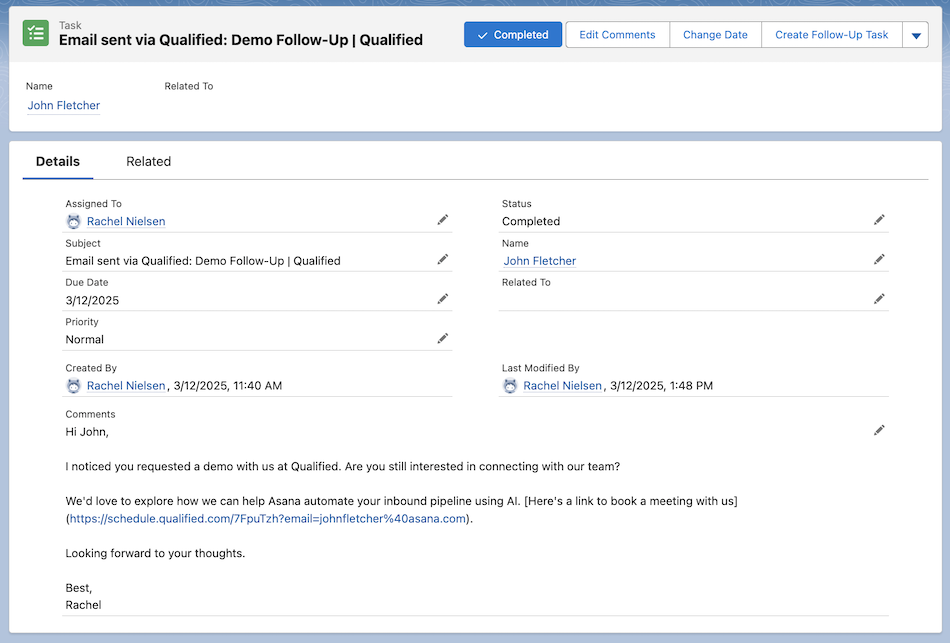Click the 'Rachel' signature line
This screenshot has width=950, height=643.
pos(84,605)
